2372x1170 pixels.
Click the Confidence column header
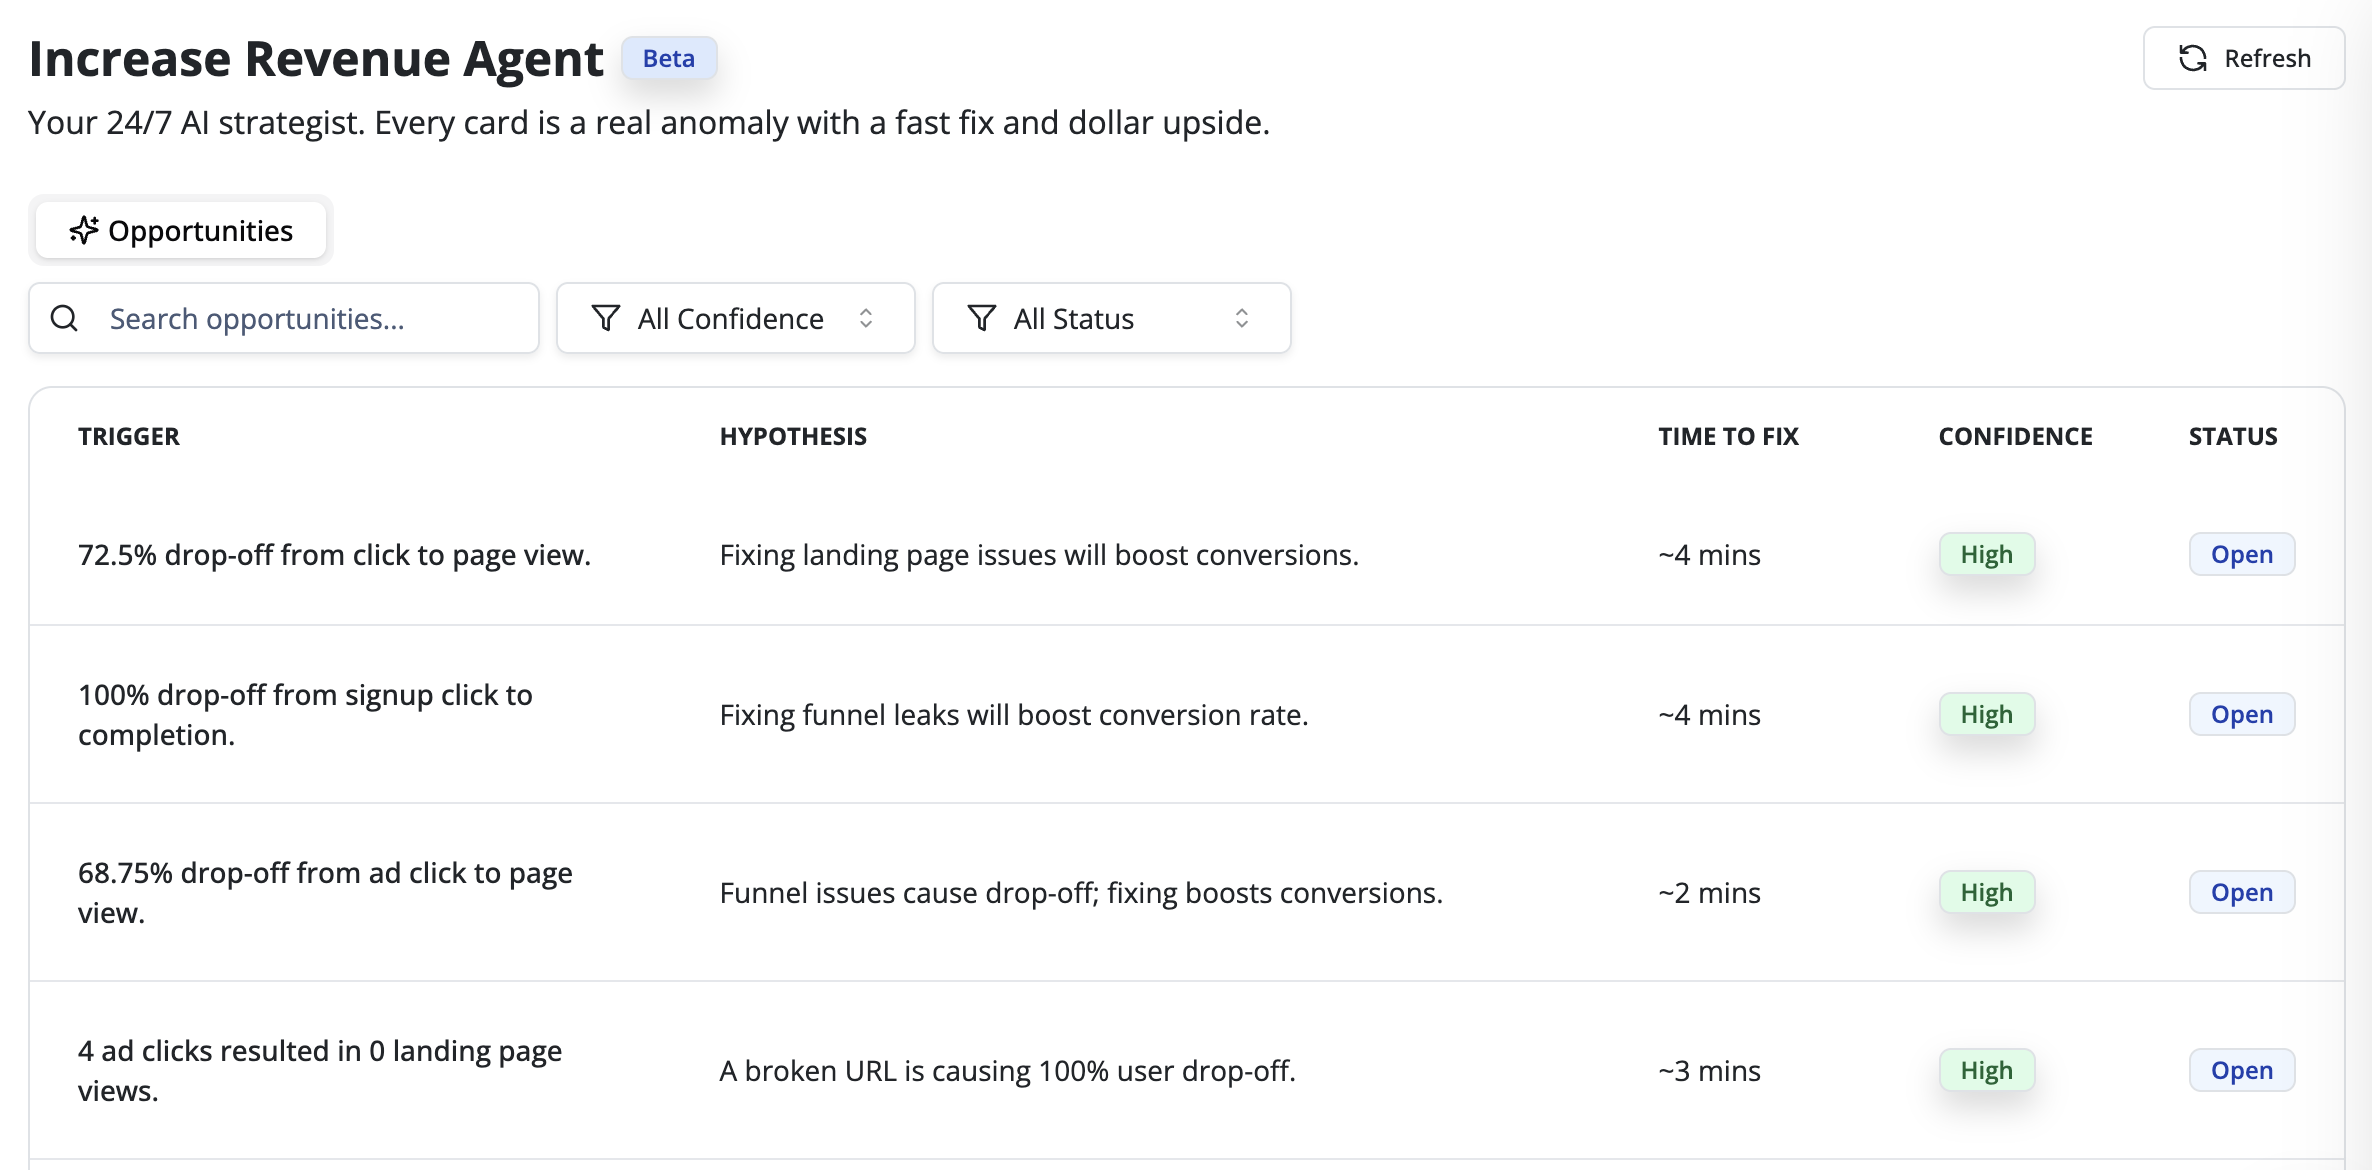coord(2015,437)
